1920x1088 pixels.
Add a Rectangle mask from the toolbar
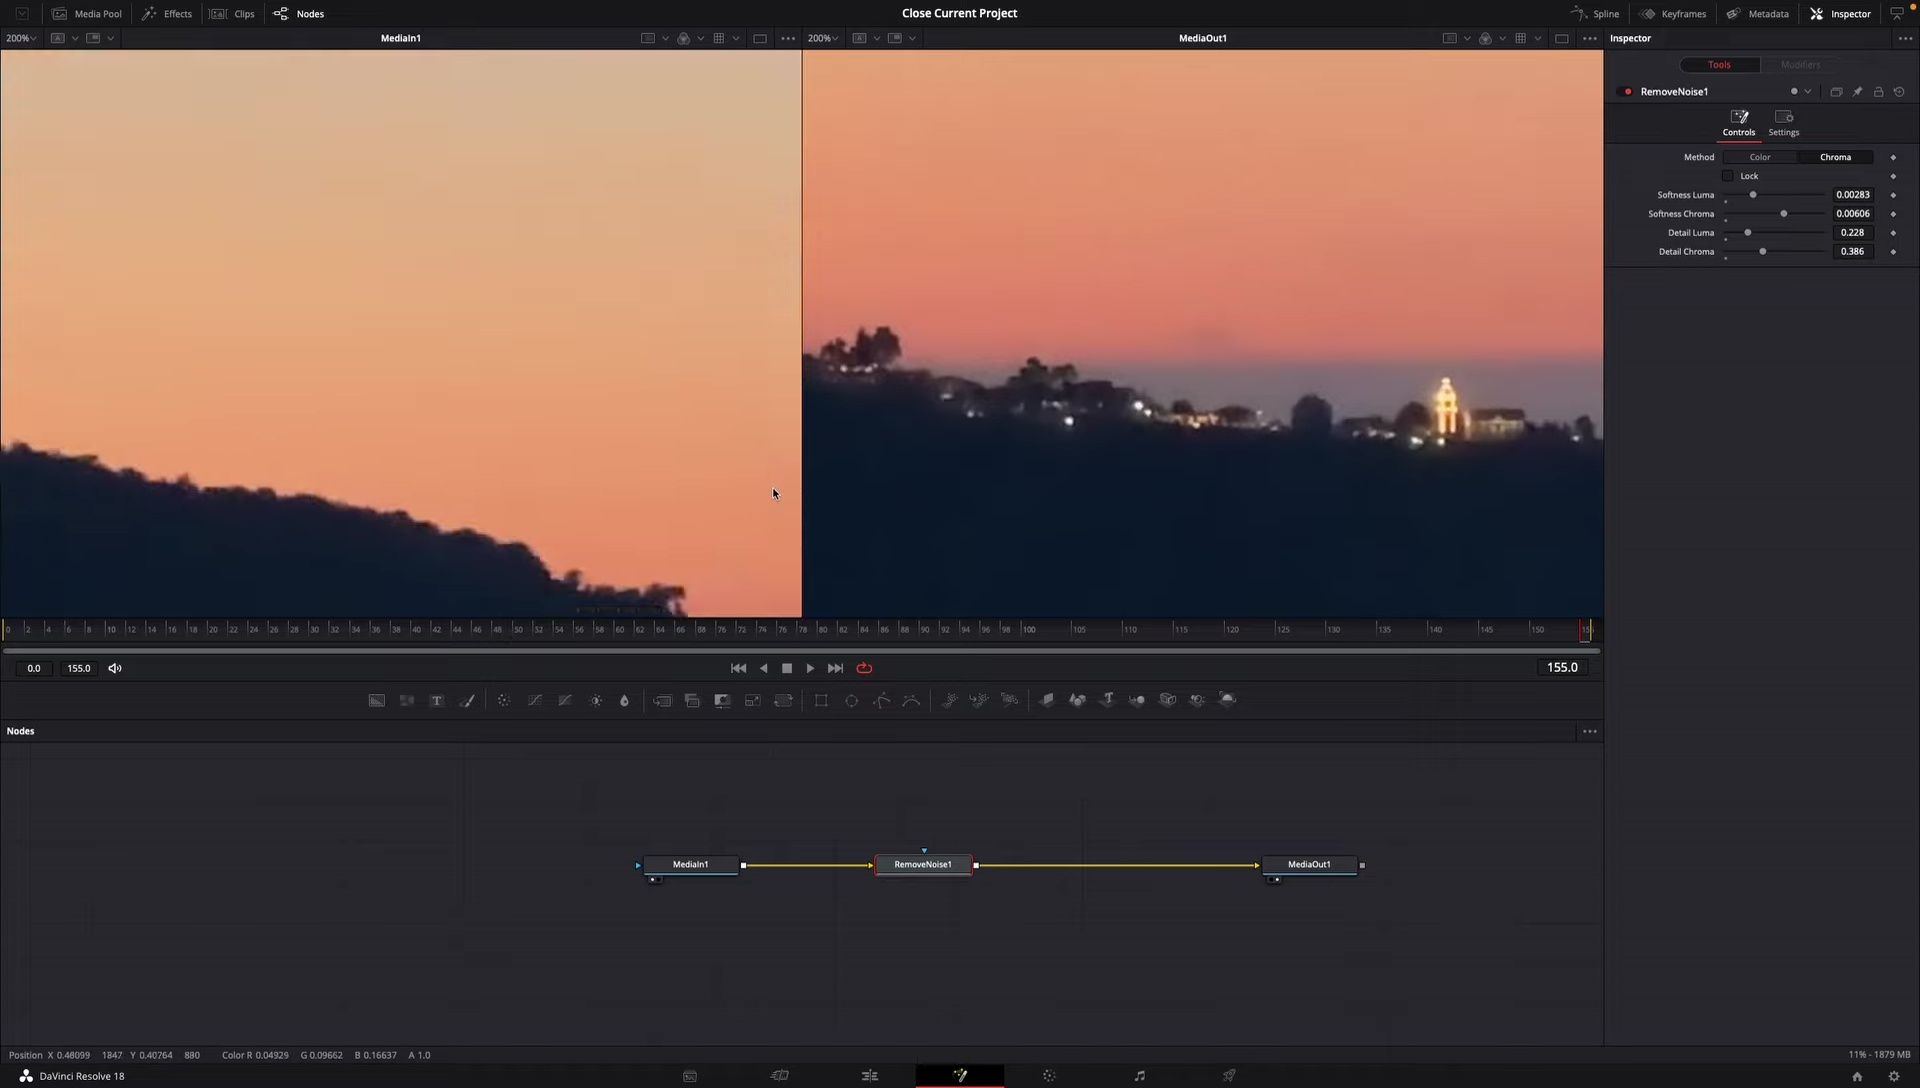coord(821,701)
